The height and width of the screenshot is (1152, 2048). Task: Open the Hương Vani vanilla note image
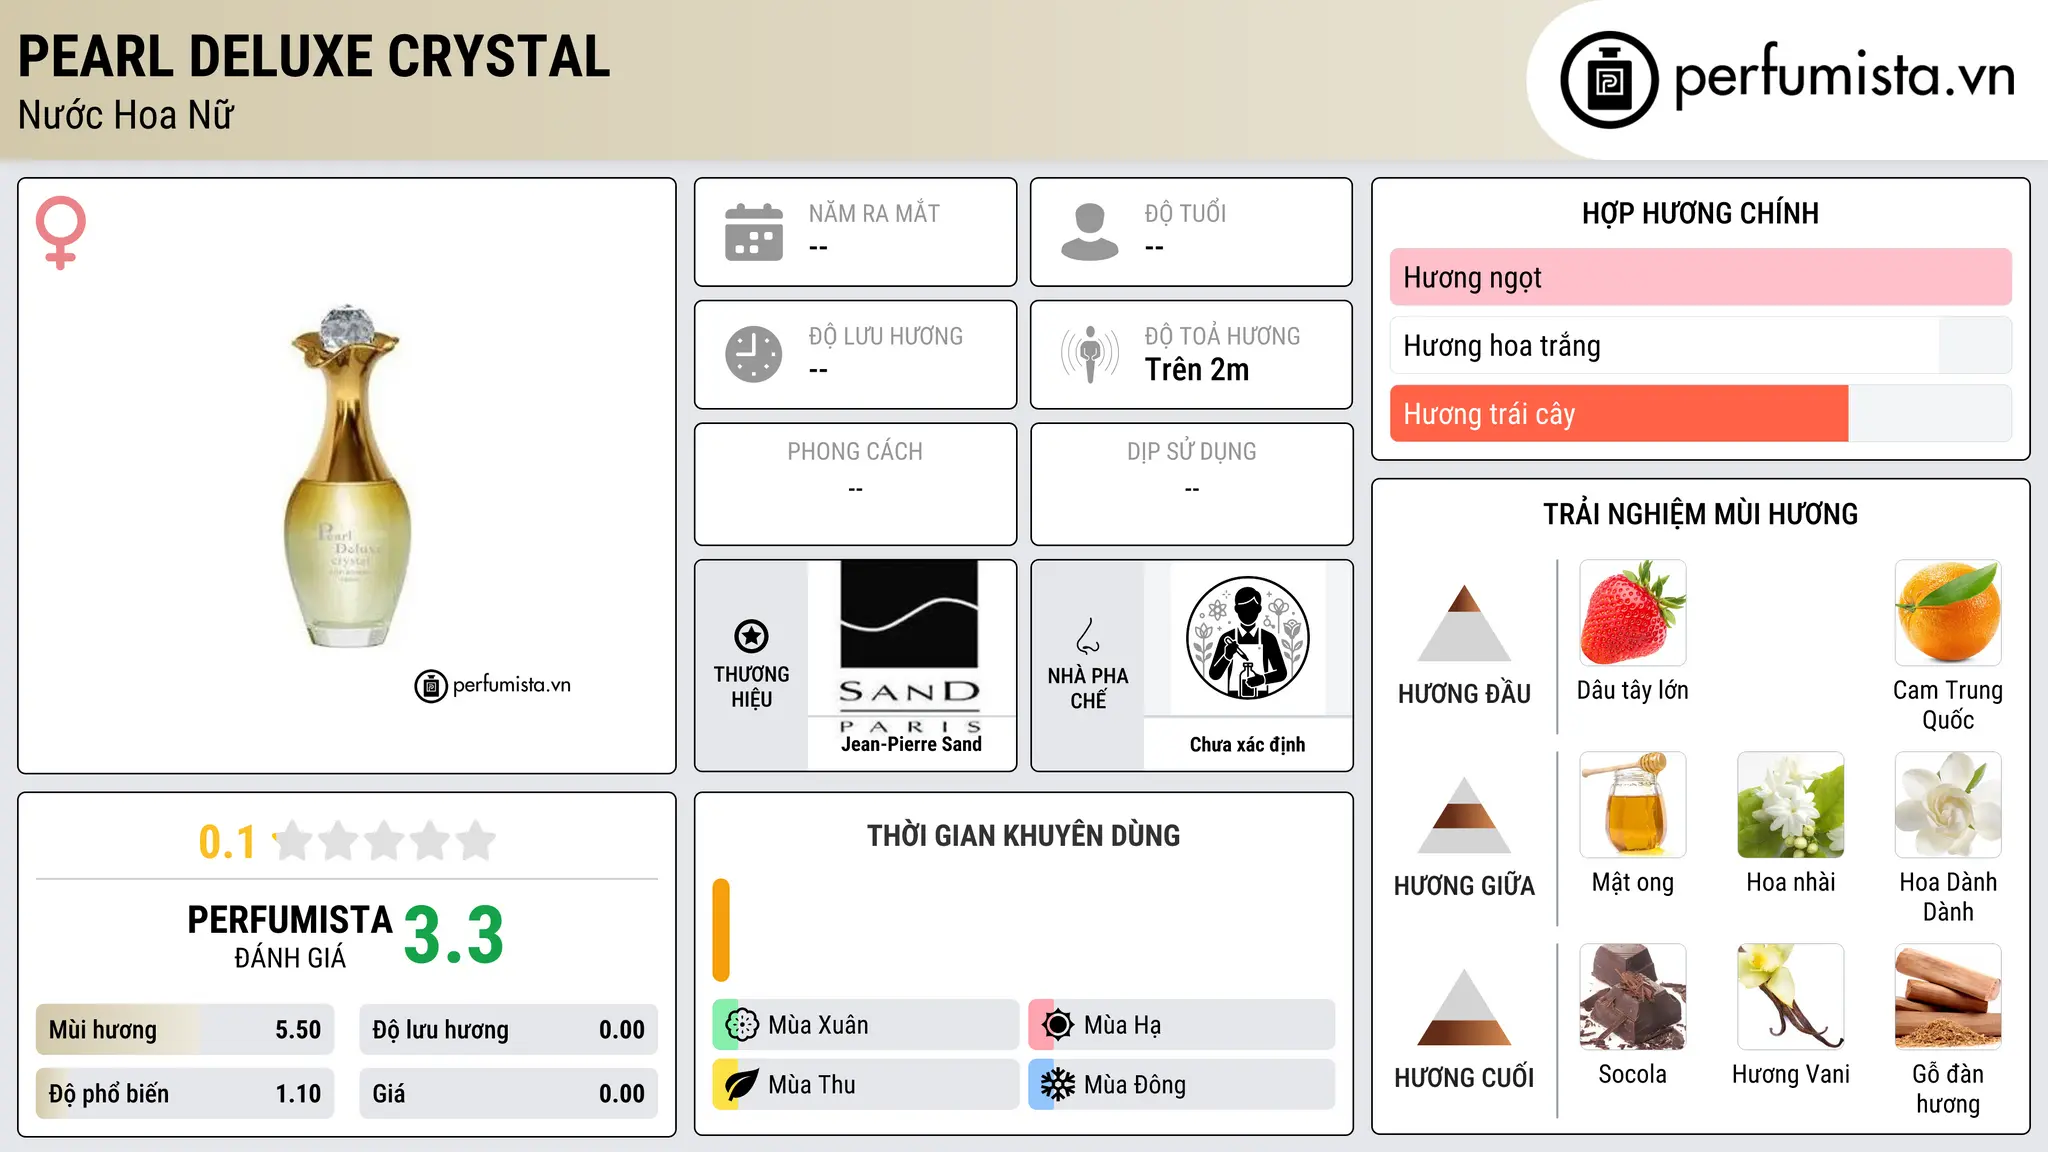pos(1791,997)
